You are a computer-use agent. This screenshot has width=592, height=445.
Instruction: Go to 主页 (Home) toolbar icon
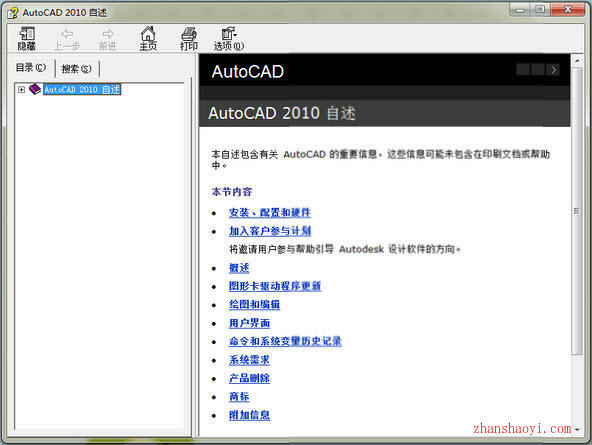click(x=148, y=38)
